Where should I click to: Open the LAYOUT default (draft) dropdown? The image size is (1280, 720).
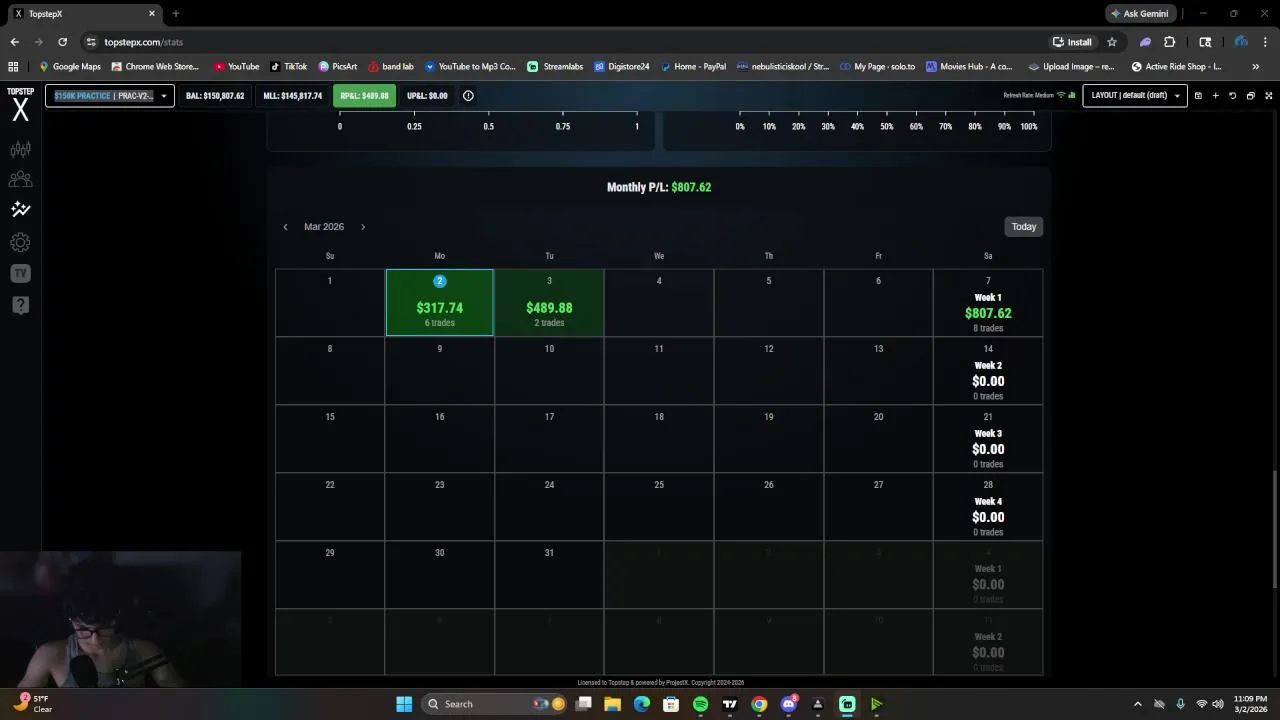(x=1136, y=96)
